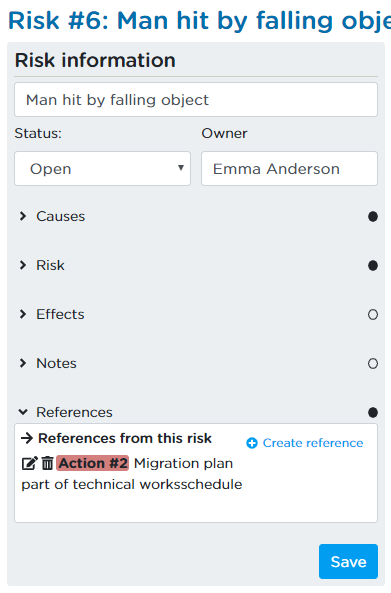Click the filled dot indicator for References
391x593 pixels.
tap(373, 412)
